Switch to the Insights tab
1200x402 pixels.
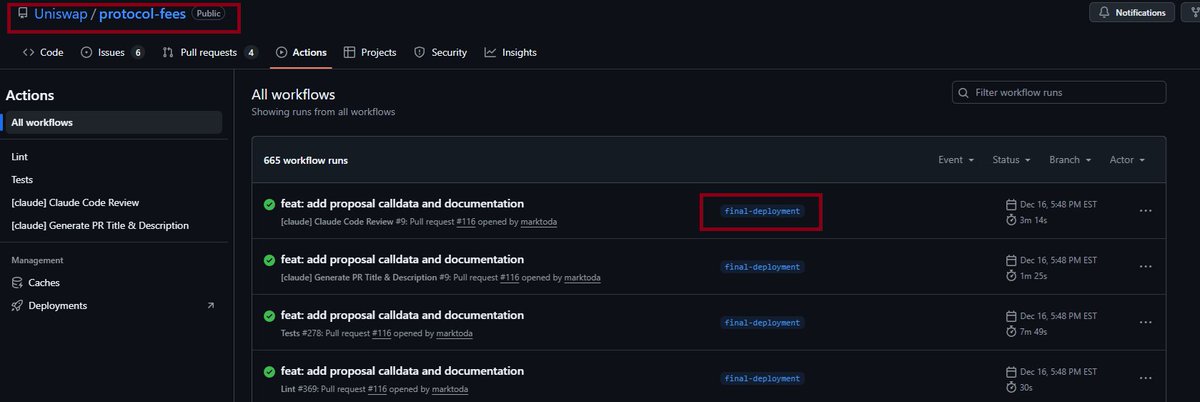[511, 52]
